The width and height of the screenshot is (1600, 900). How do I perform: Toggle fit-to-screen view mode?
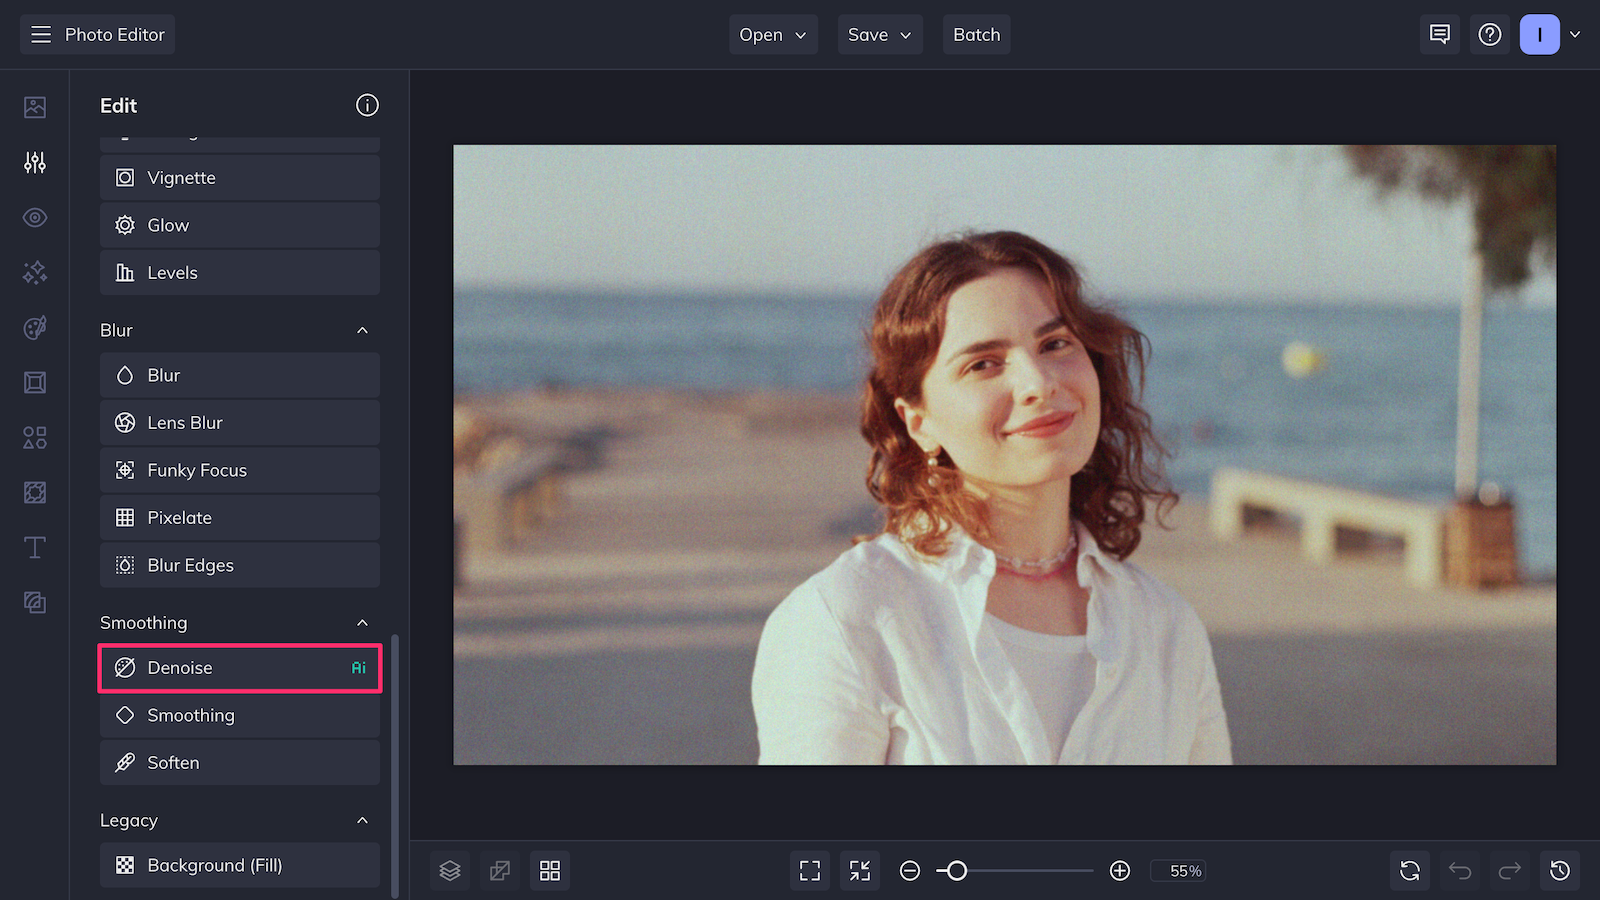point(809,870)
